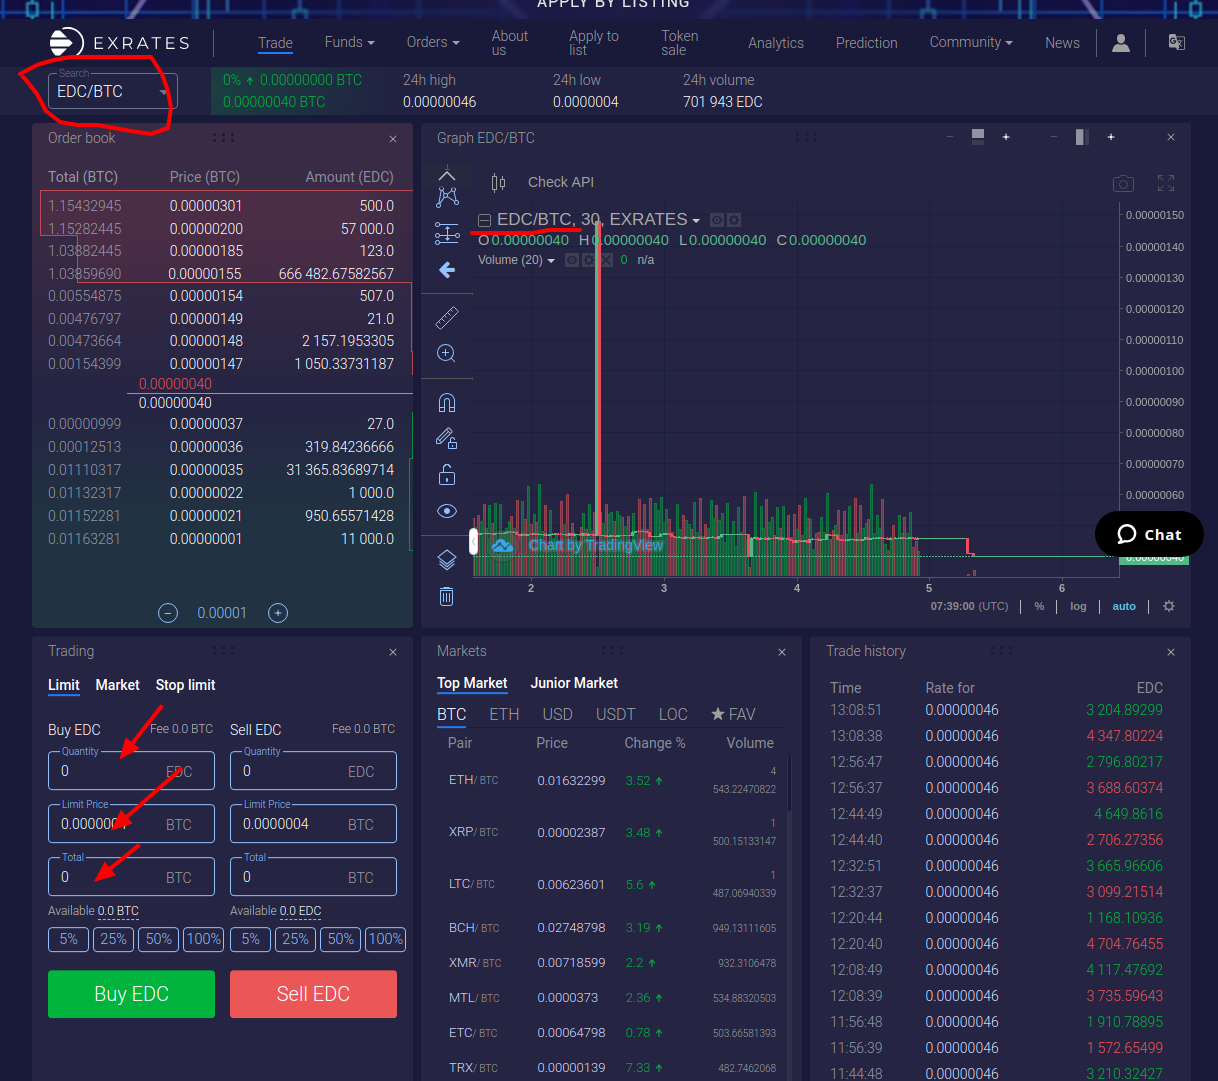Toggle Volume indicator visibility eye
Screen dimensions: 1218x1081
pos(572,260)
